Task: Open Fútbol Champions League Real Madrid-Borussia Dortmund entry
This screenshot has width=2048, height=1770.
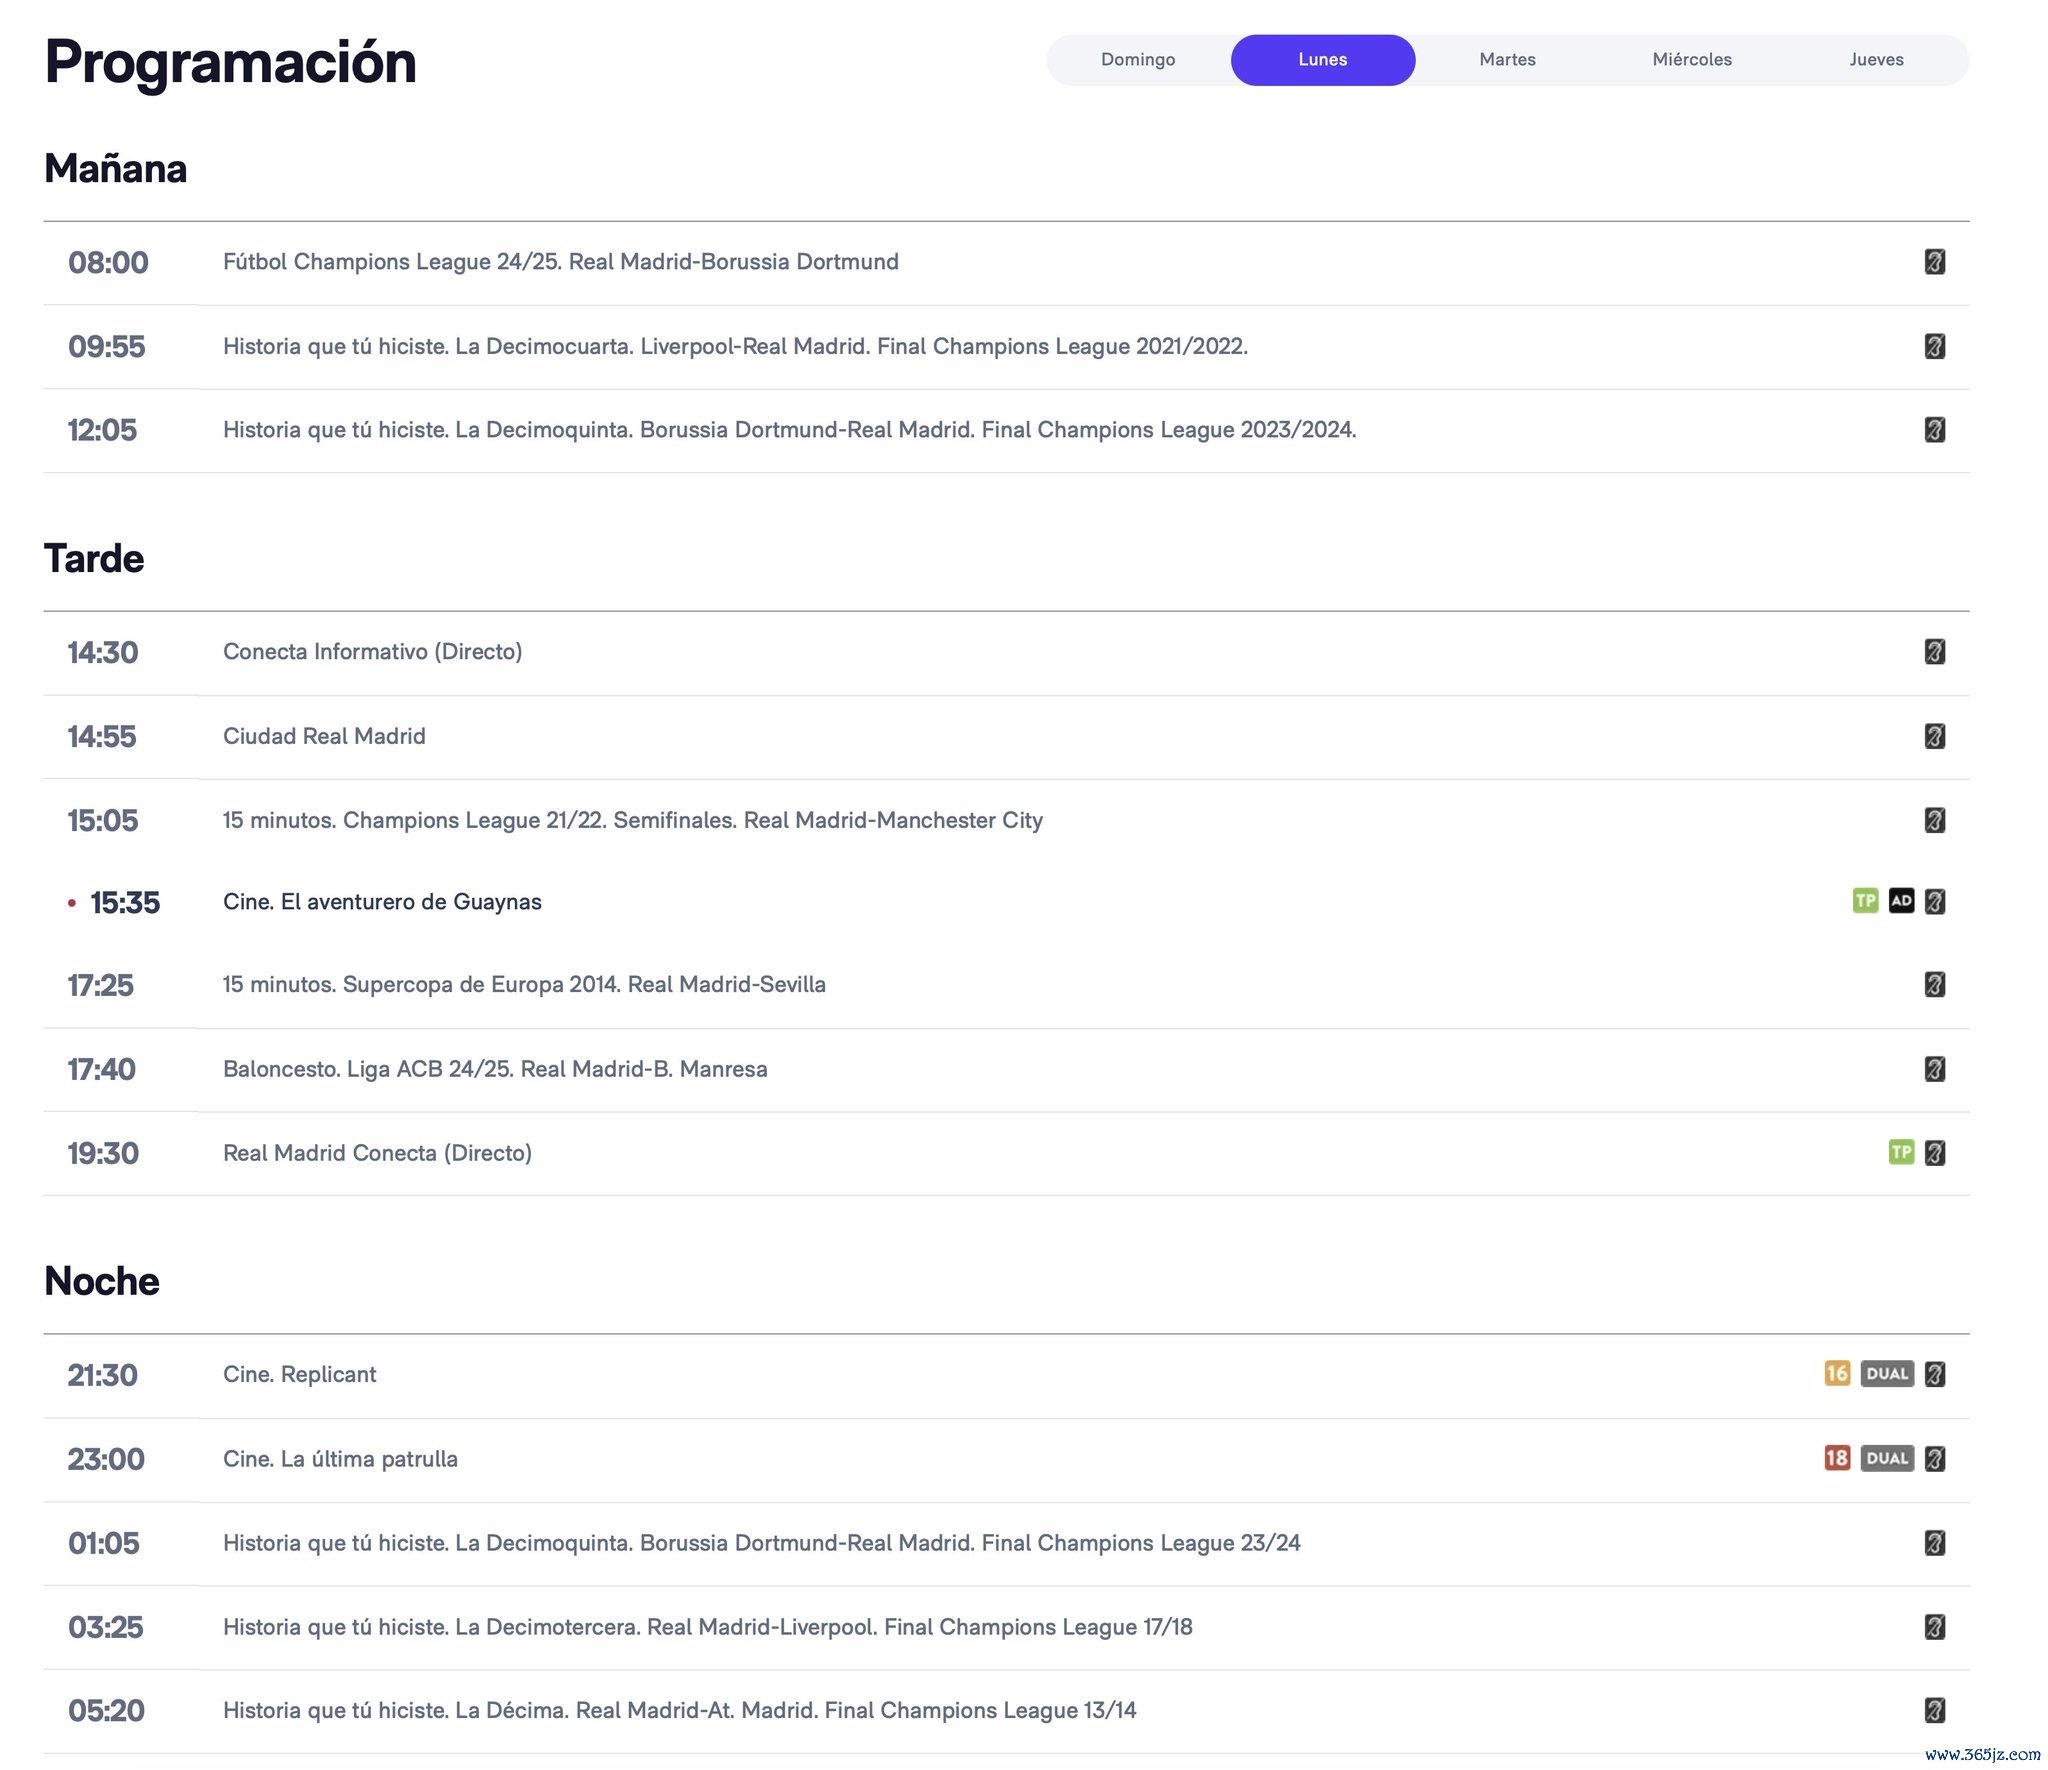Action: click(x=561, y=262)
